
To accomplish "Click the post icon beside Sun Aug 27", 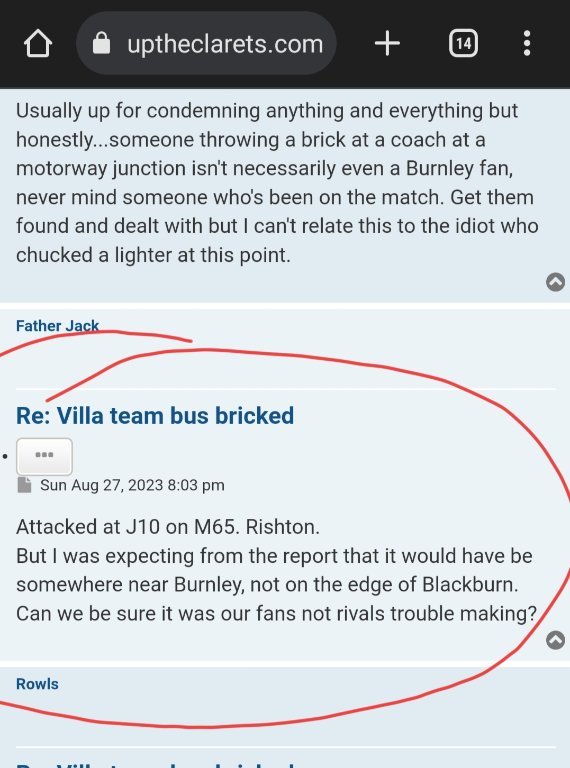I will click(24, 485).
